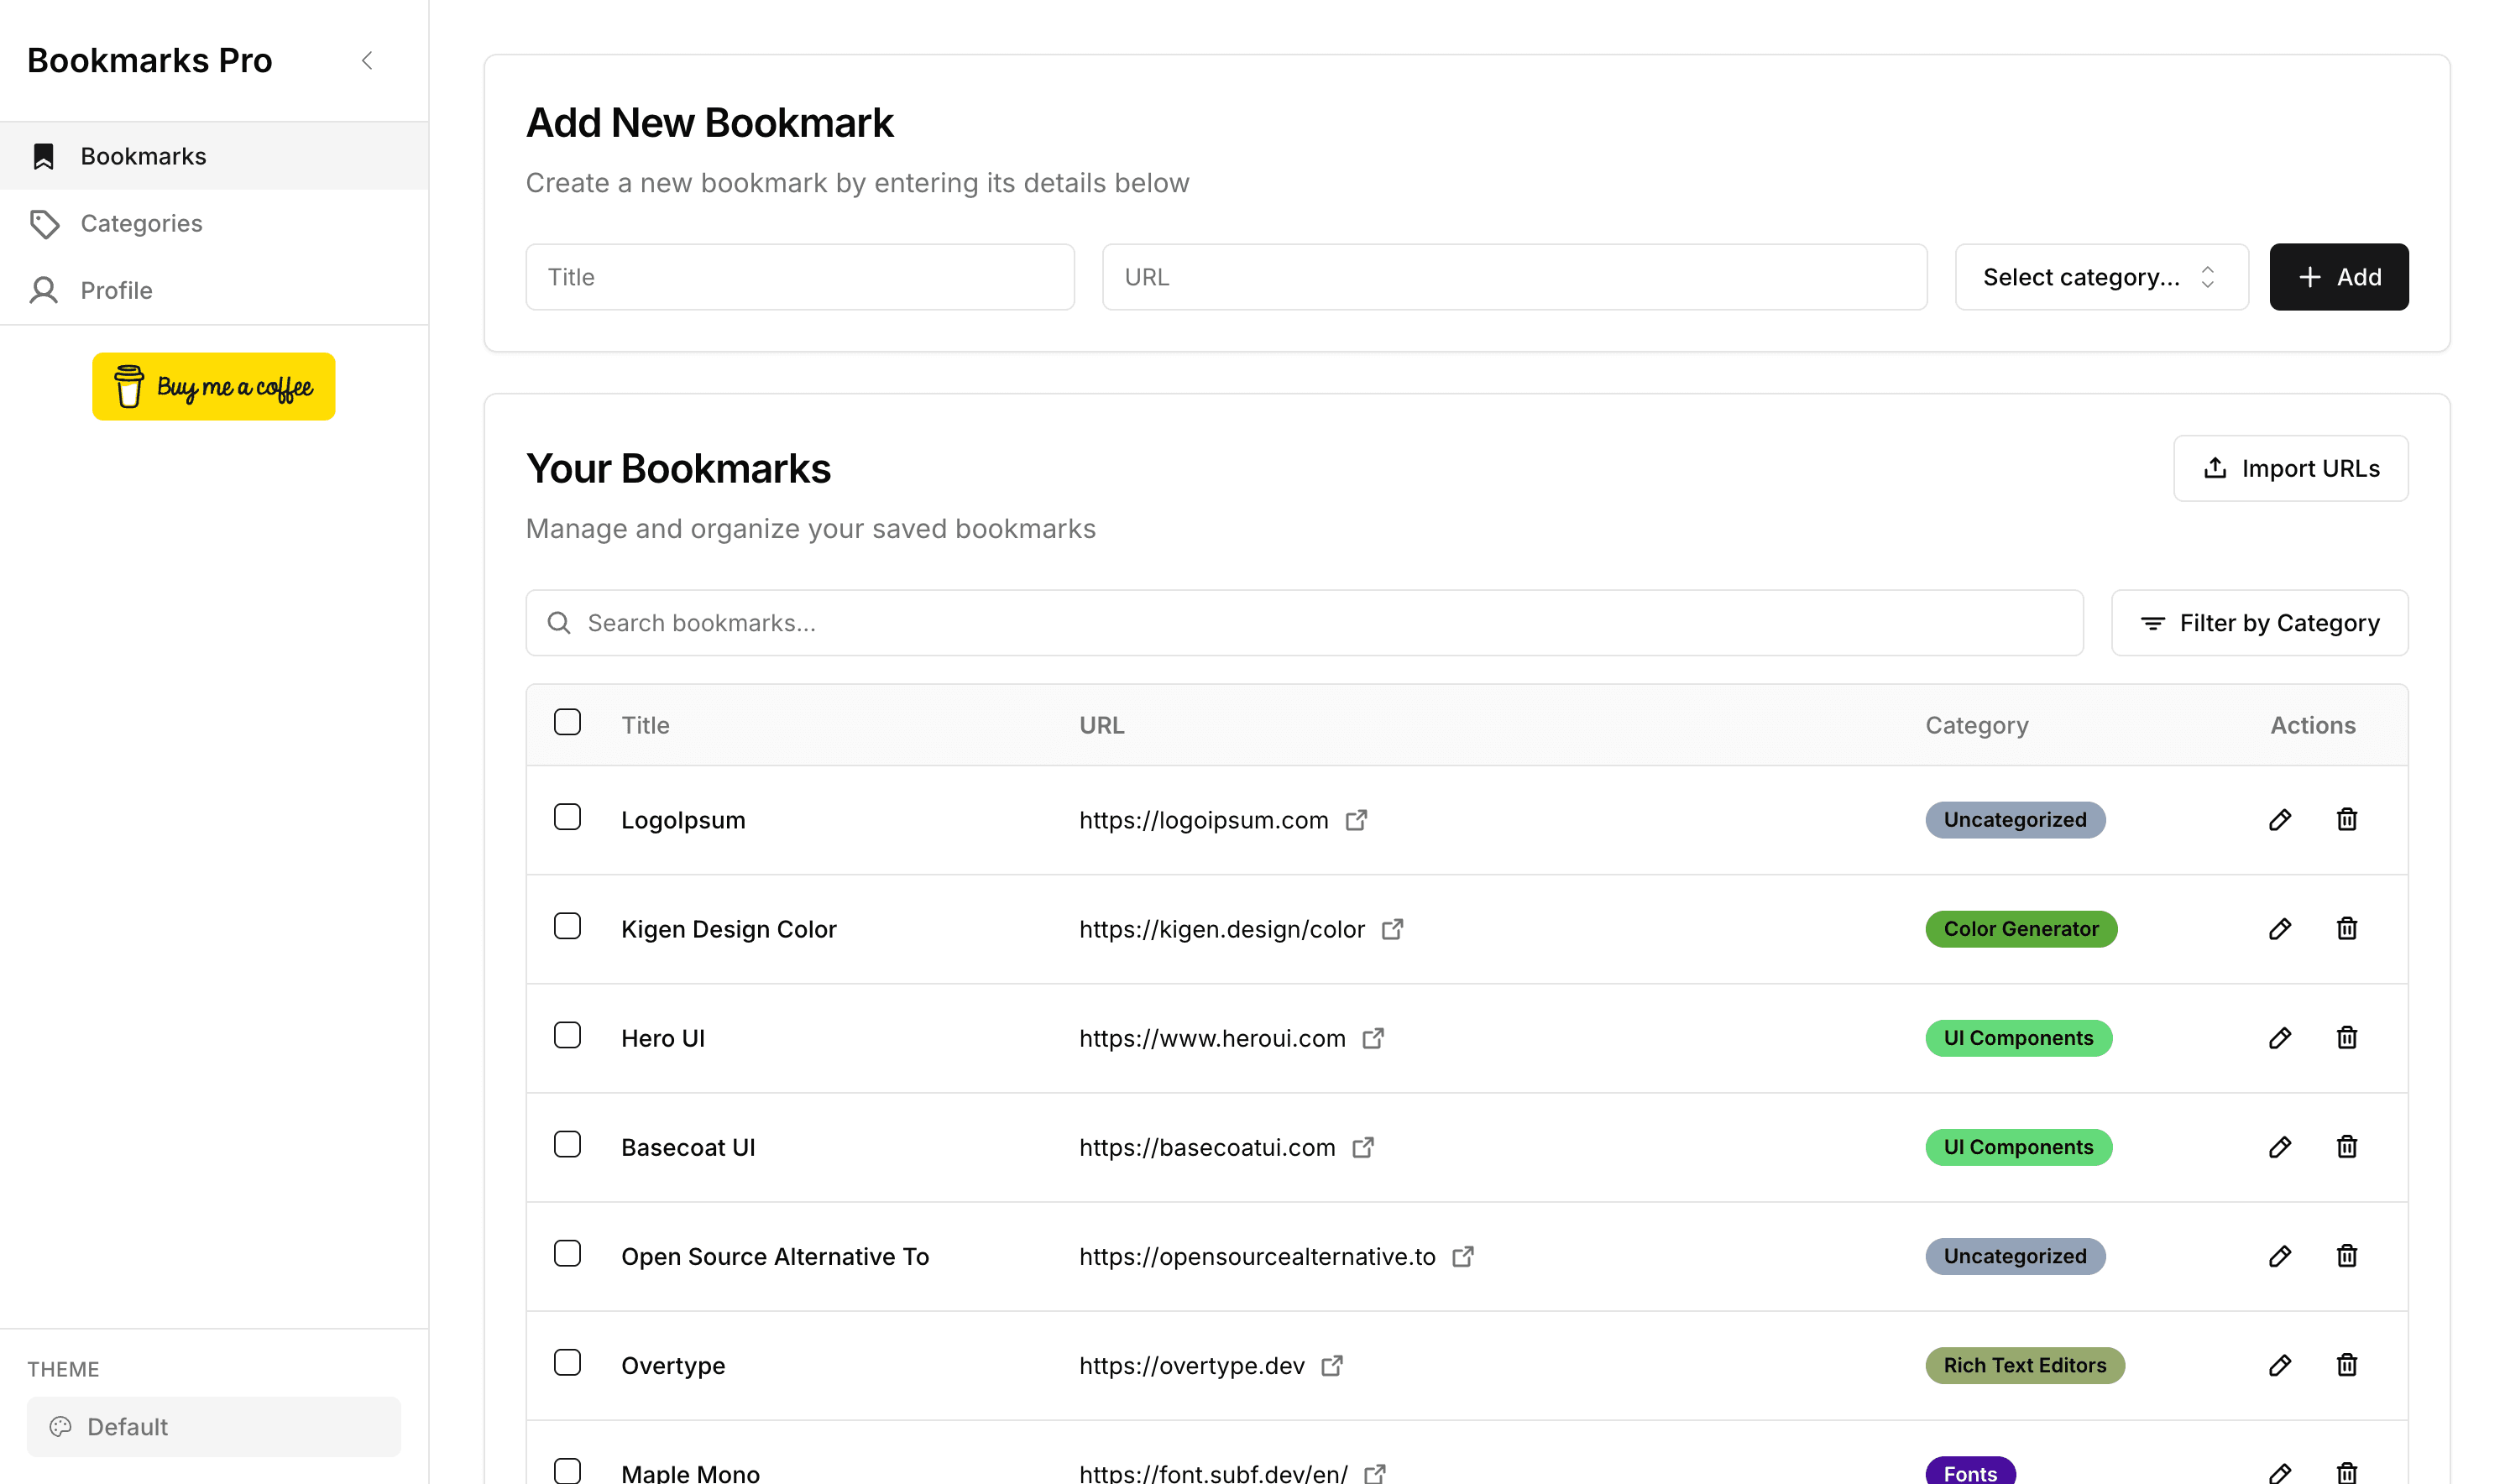Collapse the sidebar with the chevron arrow
Viewport: 2505px width, 1484px height.
(x=367, y=61)
